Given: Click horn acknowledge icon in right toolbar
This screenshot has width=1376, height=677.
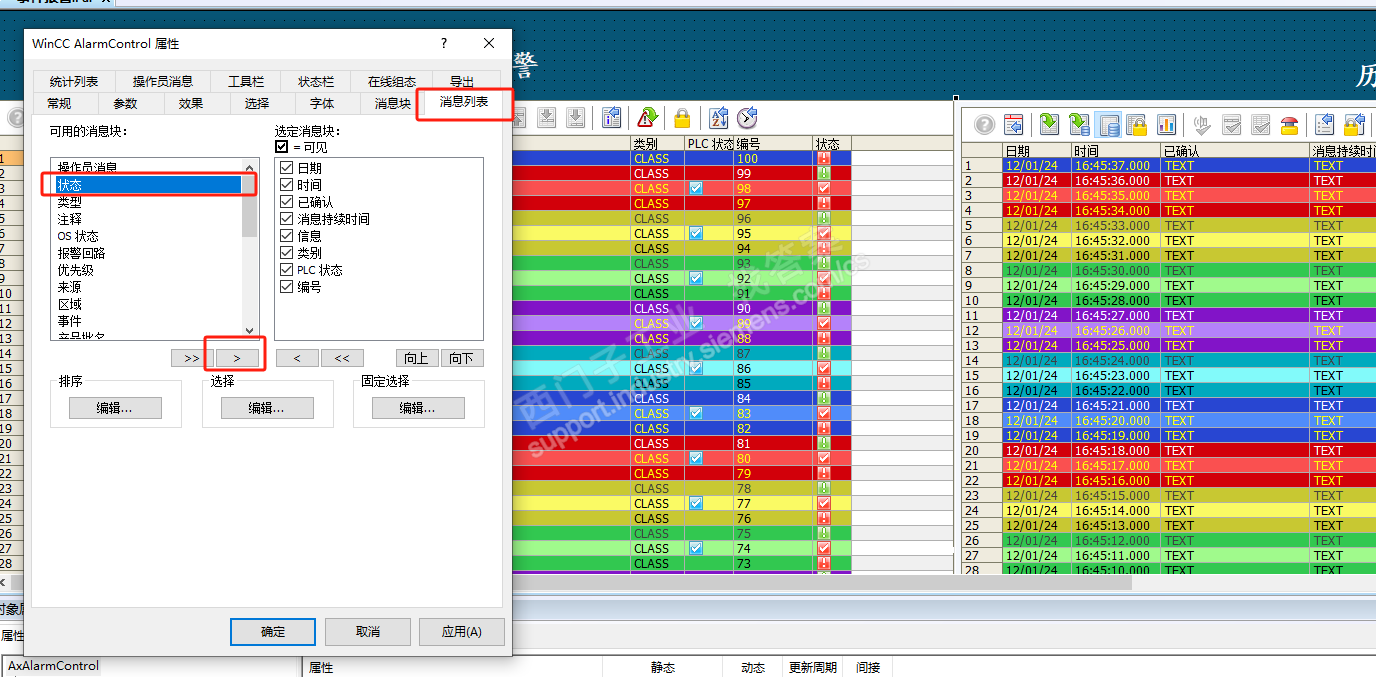Looking at the screenshot, I should [x=1202, y=125].
